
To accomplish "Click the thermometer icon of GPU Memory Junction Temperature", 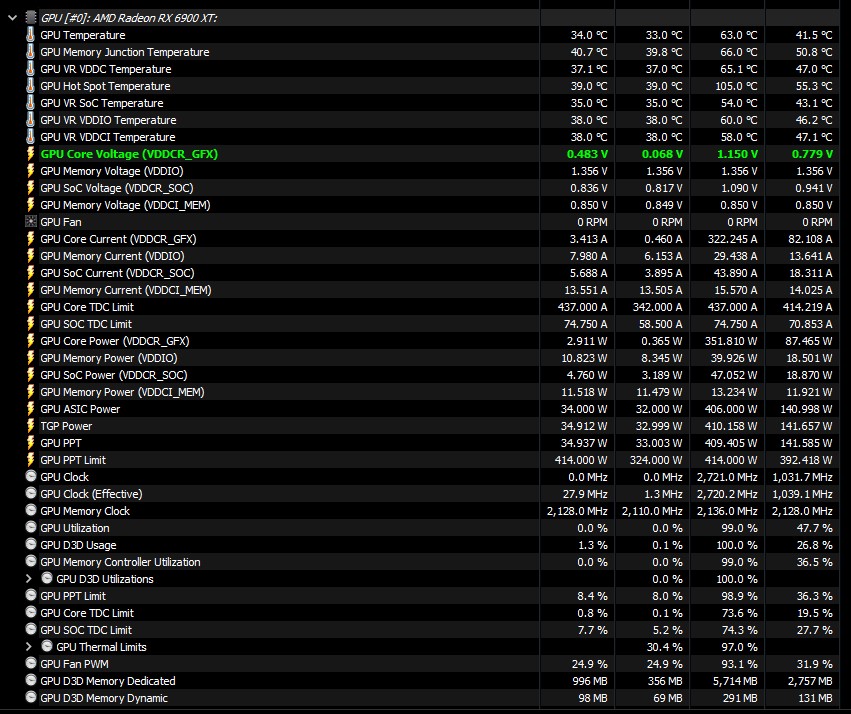I will pyautogui.click(x=30, y=52).
